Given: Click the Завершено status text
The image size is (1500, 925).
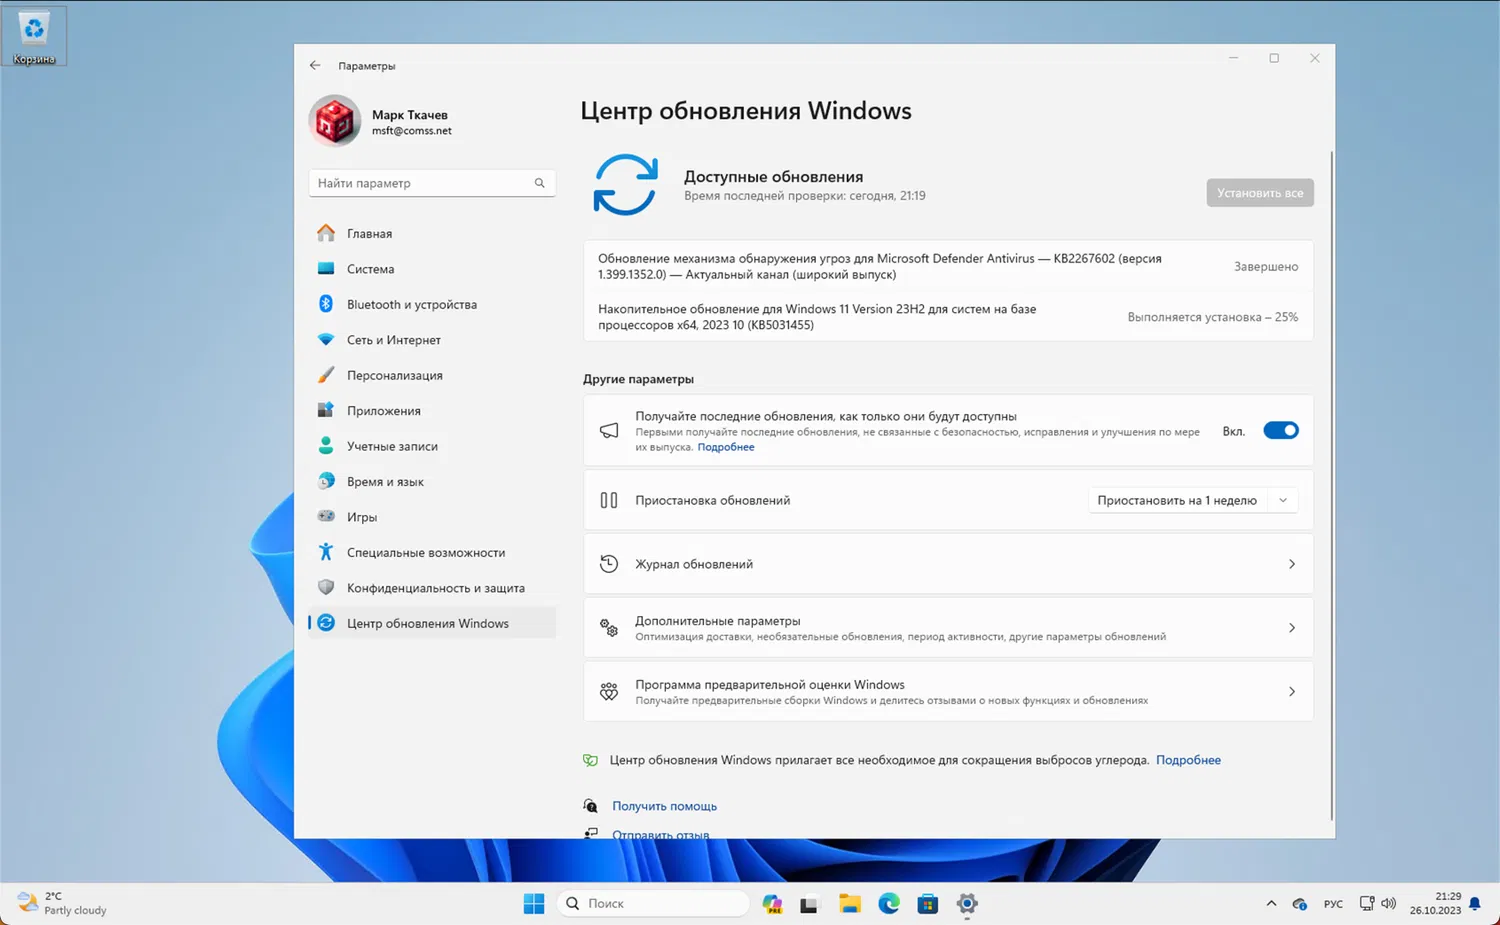Looking at the screenshot, I should [x=1266, y=267].
